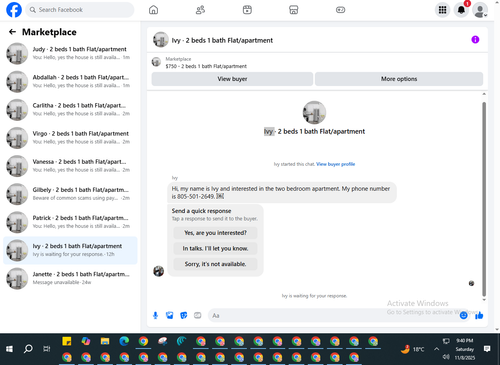Click the View buyer button
The width and height of the screenshot is (500, 365).
[232, 79]
